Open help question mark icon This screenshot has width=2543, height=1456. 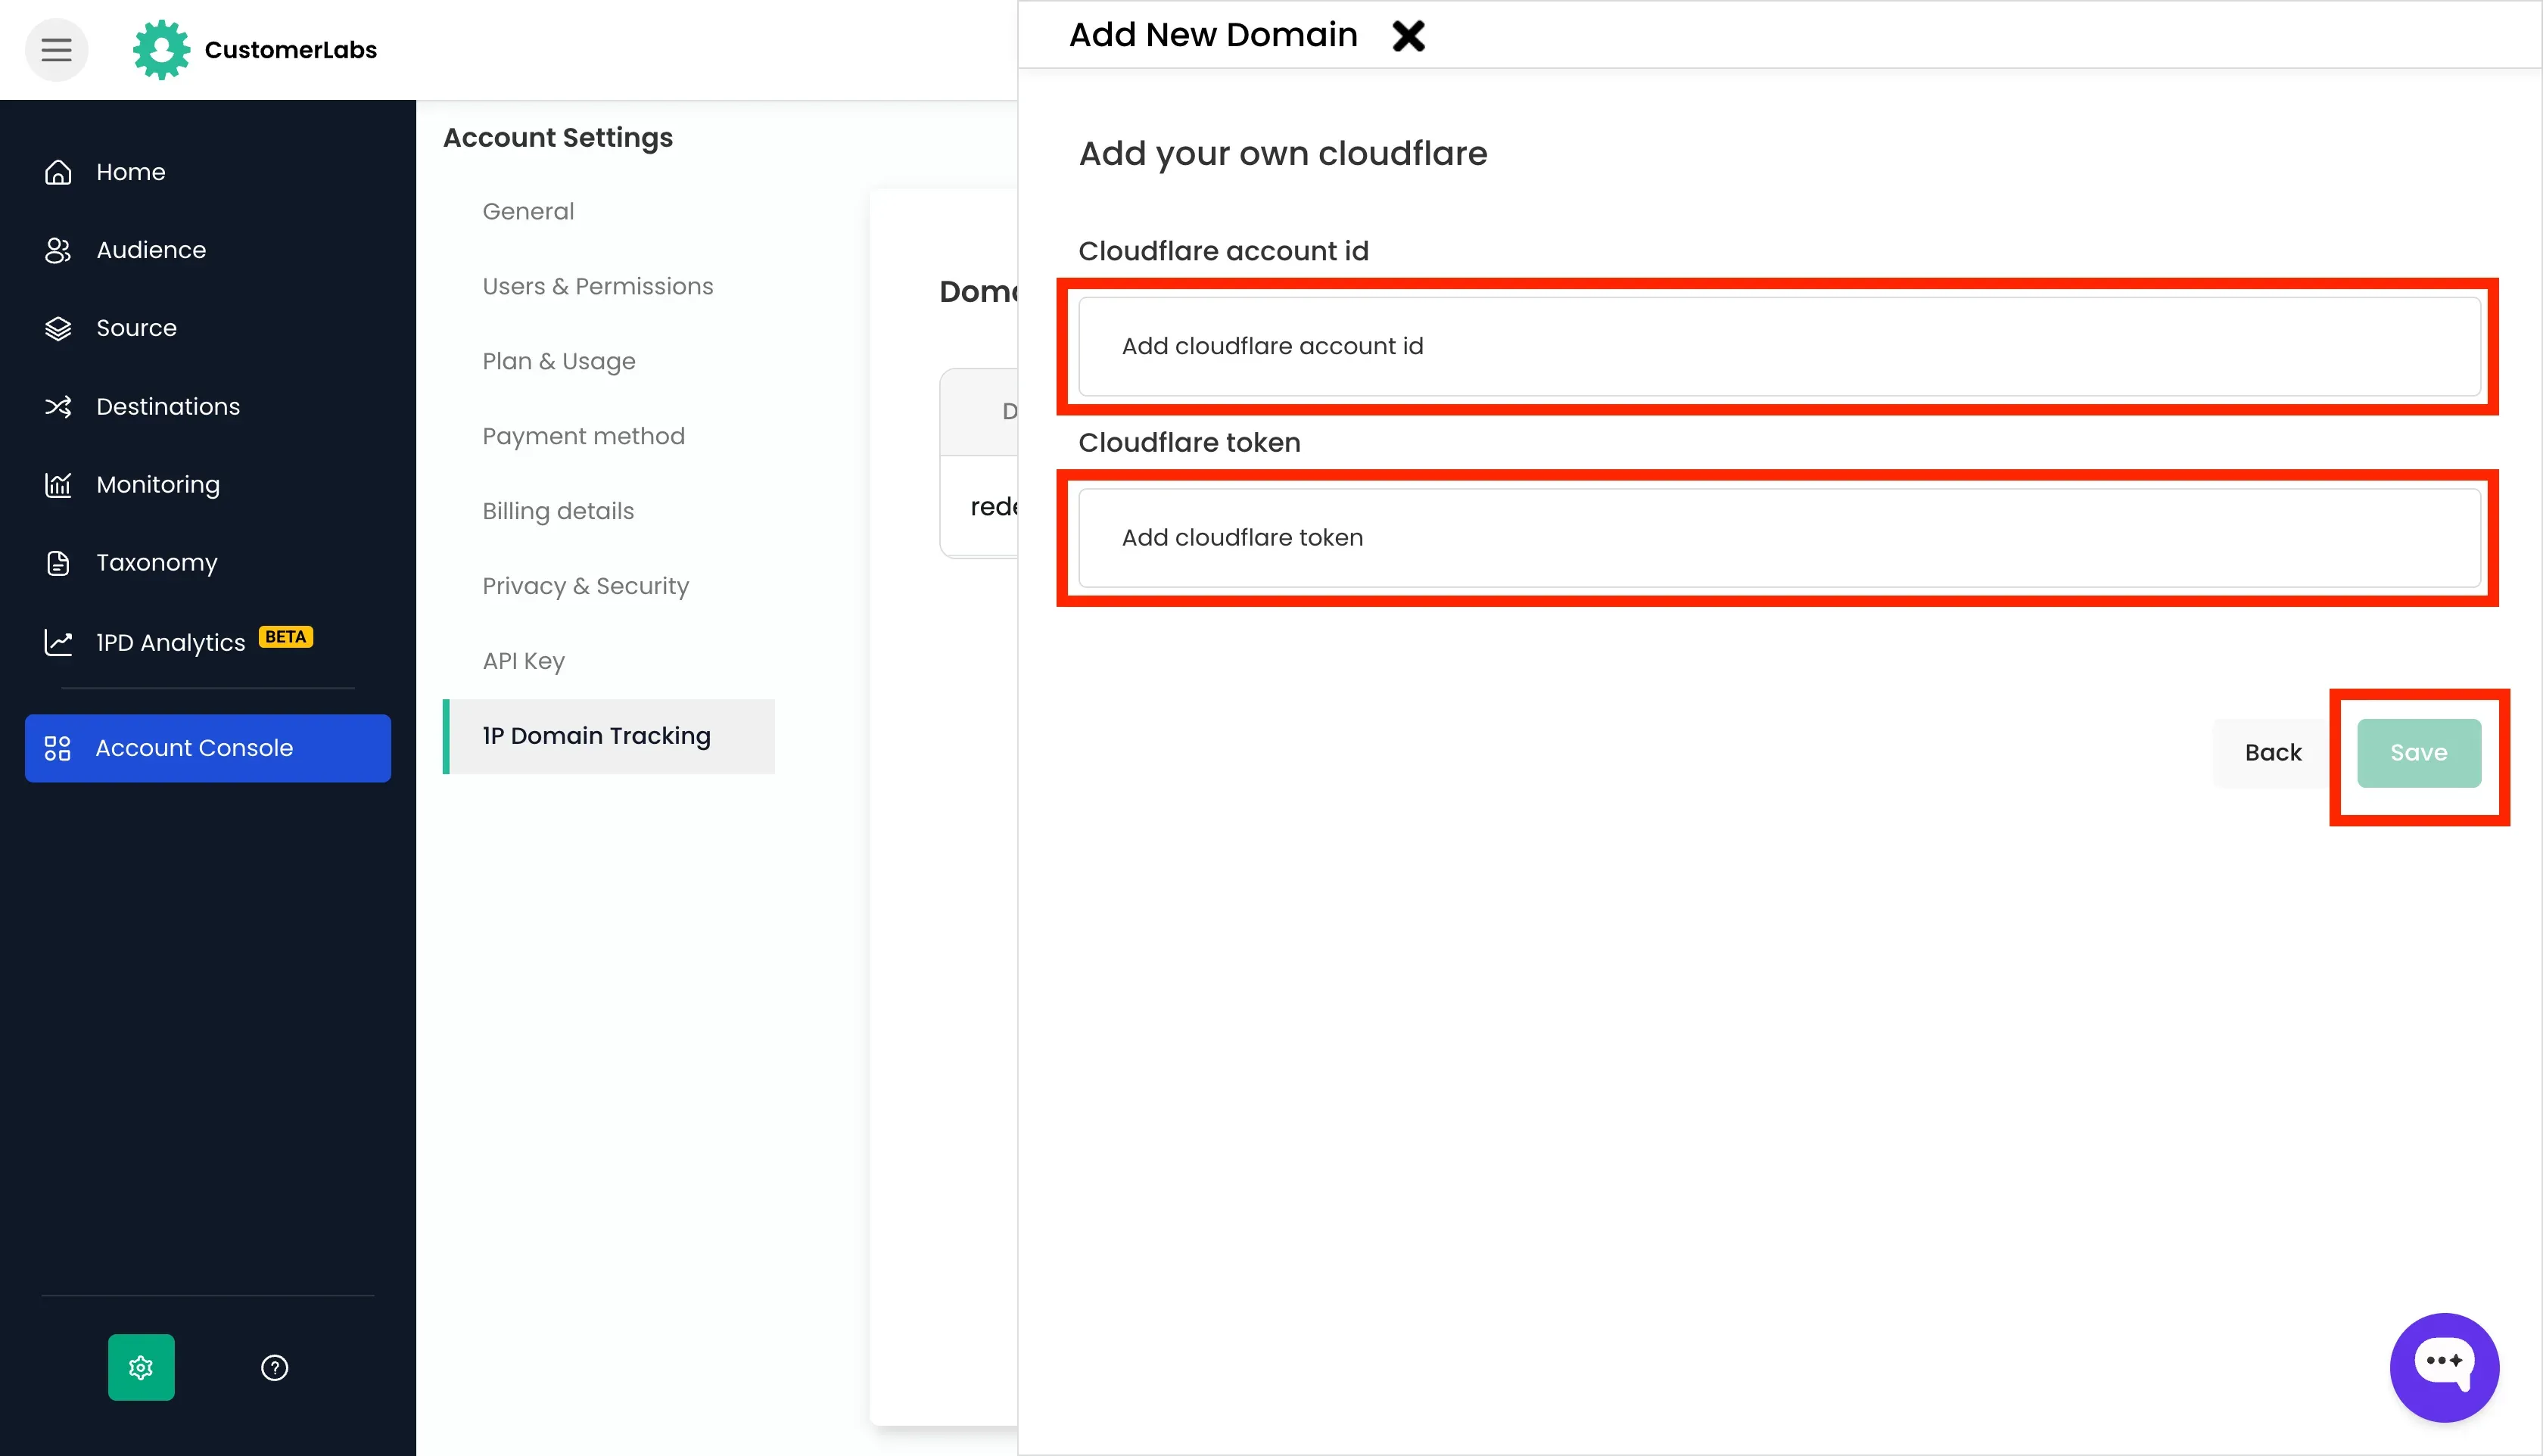(x=274, y=1367)
